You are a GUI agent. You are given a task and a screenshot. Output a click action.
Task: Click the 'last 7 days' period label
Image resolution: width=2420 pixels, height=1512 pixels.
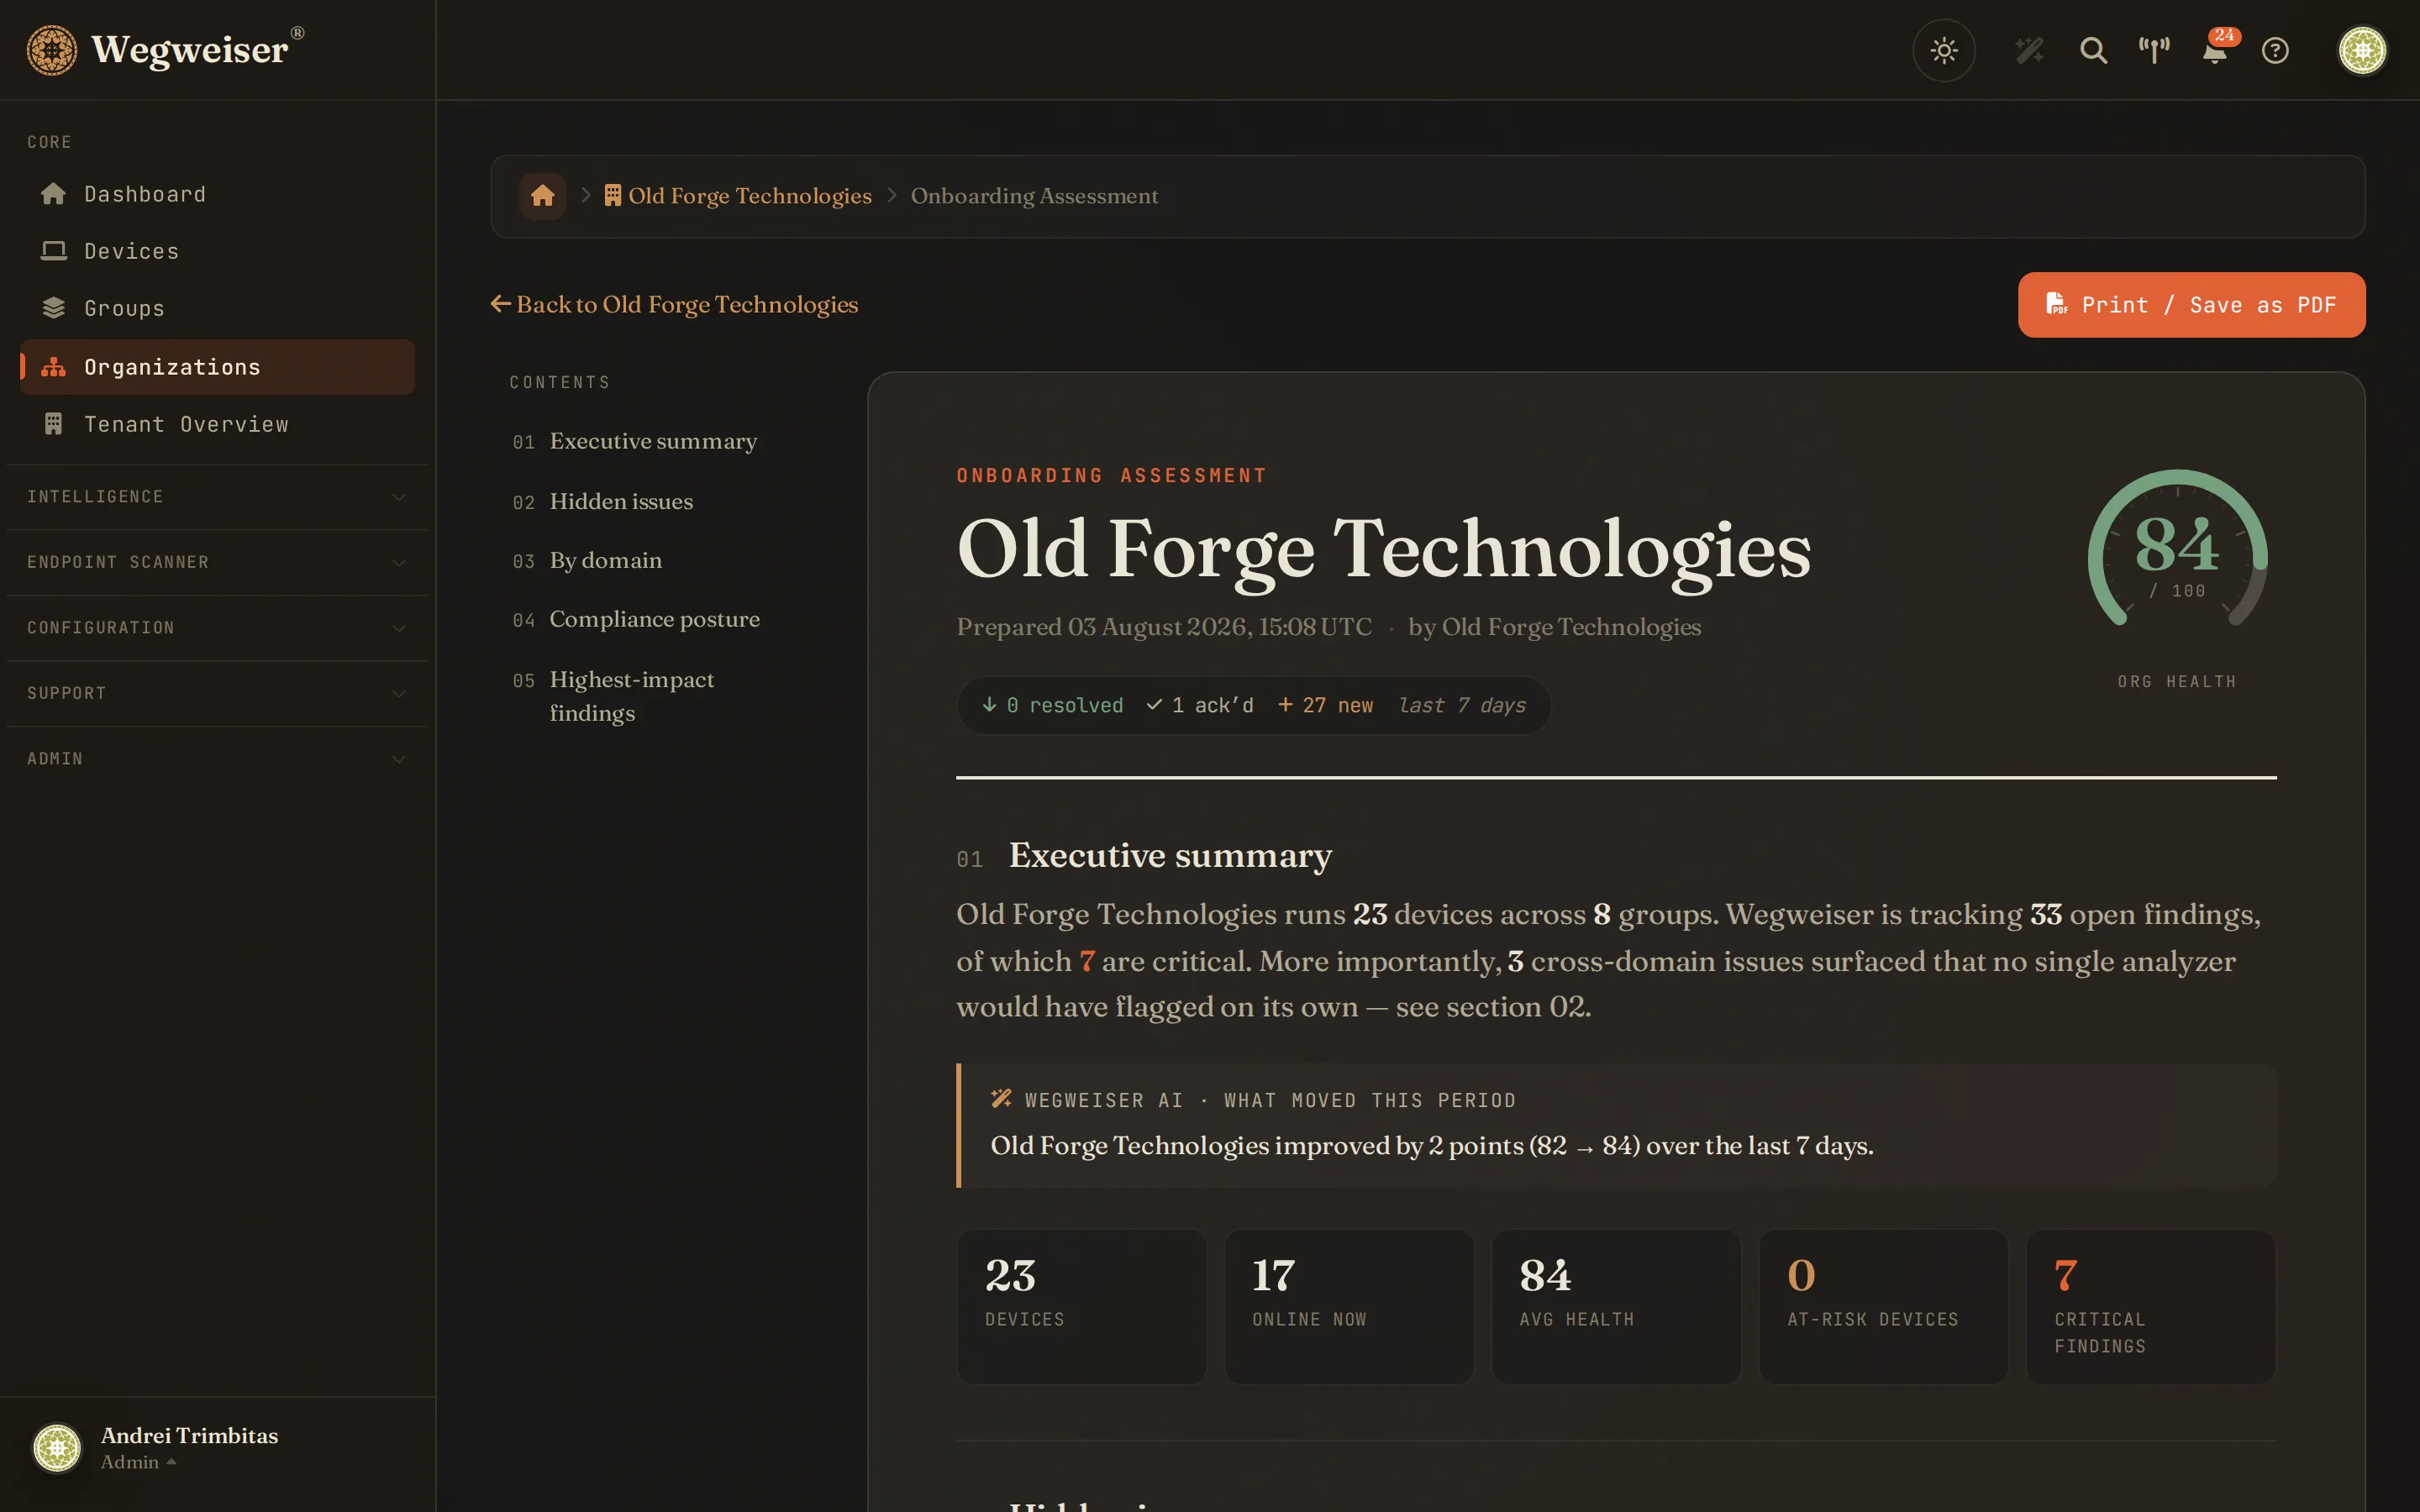tap(1462, 706)
